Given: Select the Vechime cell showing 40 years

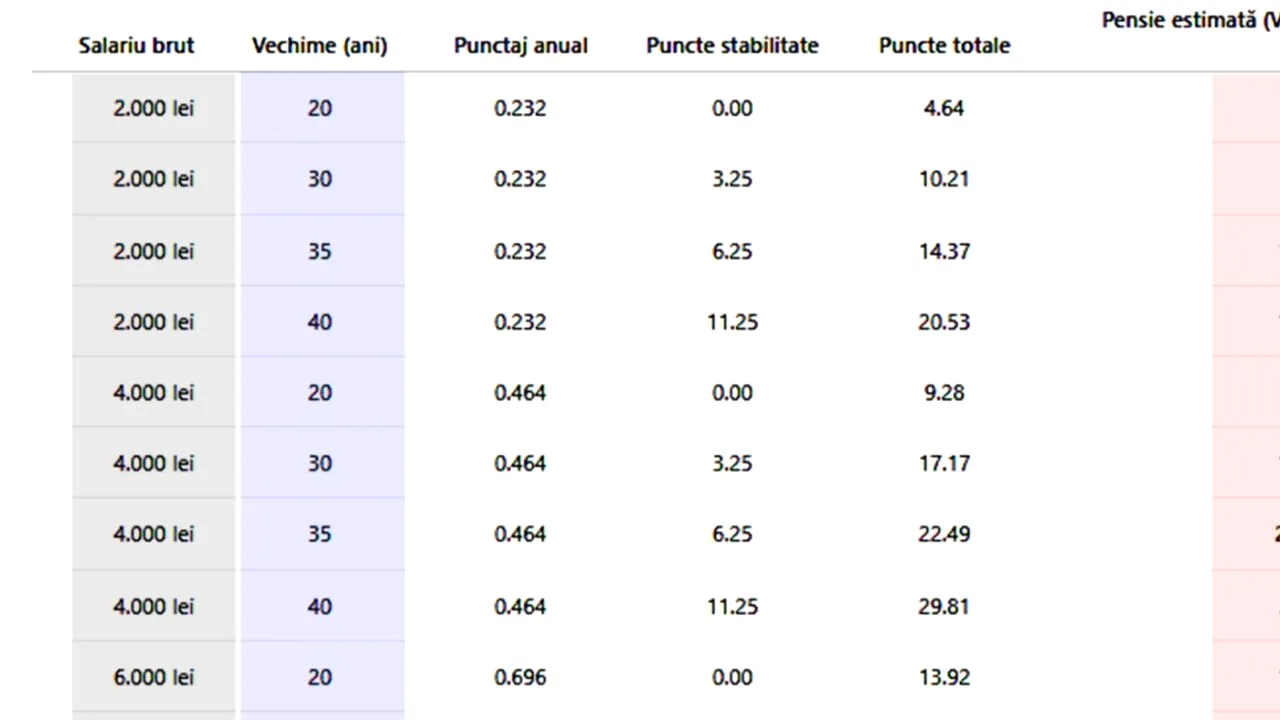Looking at the screenshot, I should pos(320,322).
